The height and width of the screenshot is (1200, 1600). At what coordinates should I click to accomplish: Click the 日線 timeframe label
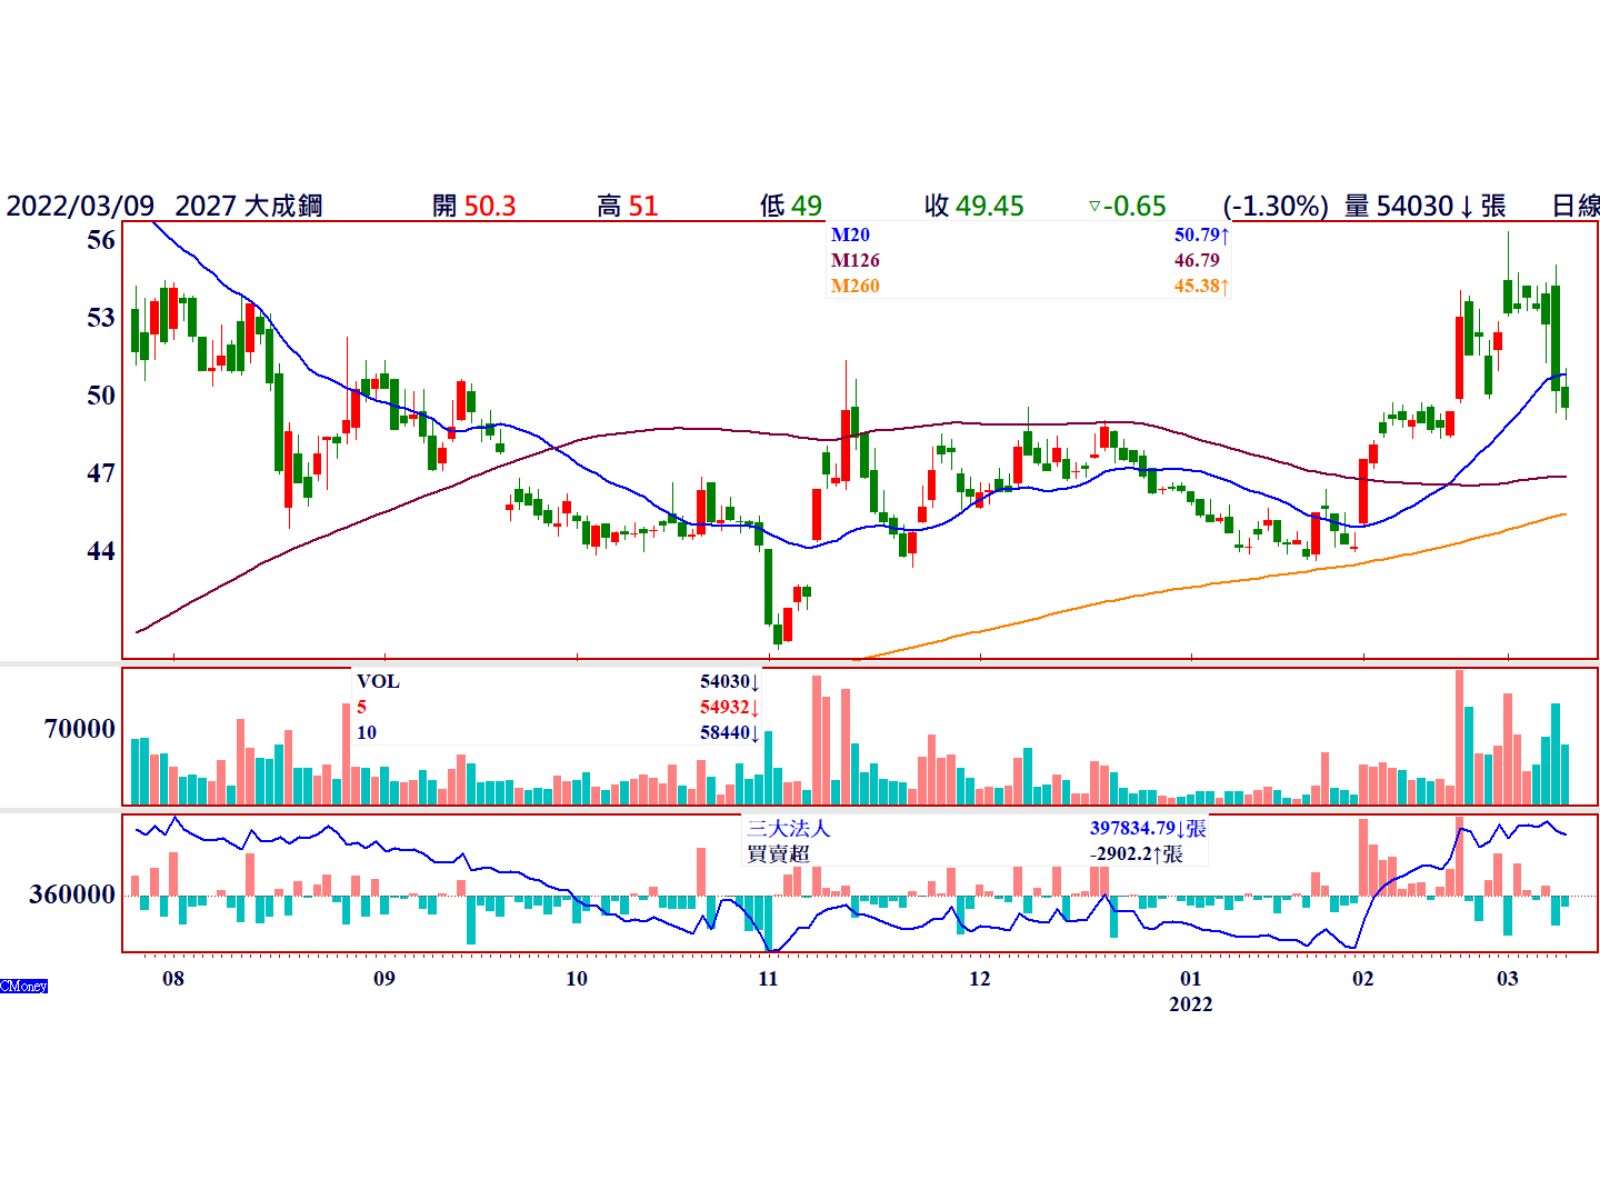(x=1574, y=206)
